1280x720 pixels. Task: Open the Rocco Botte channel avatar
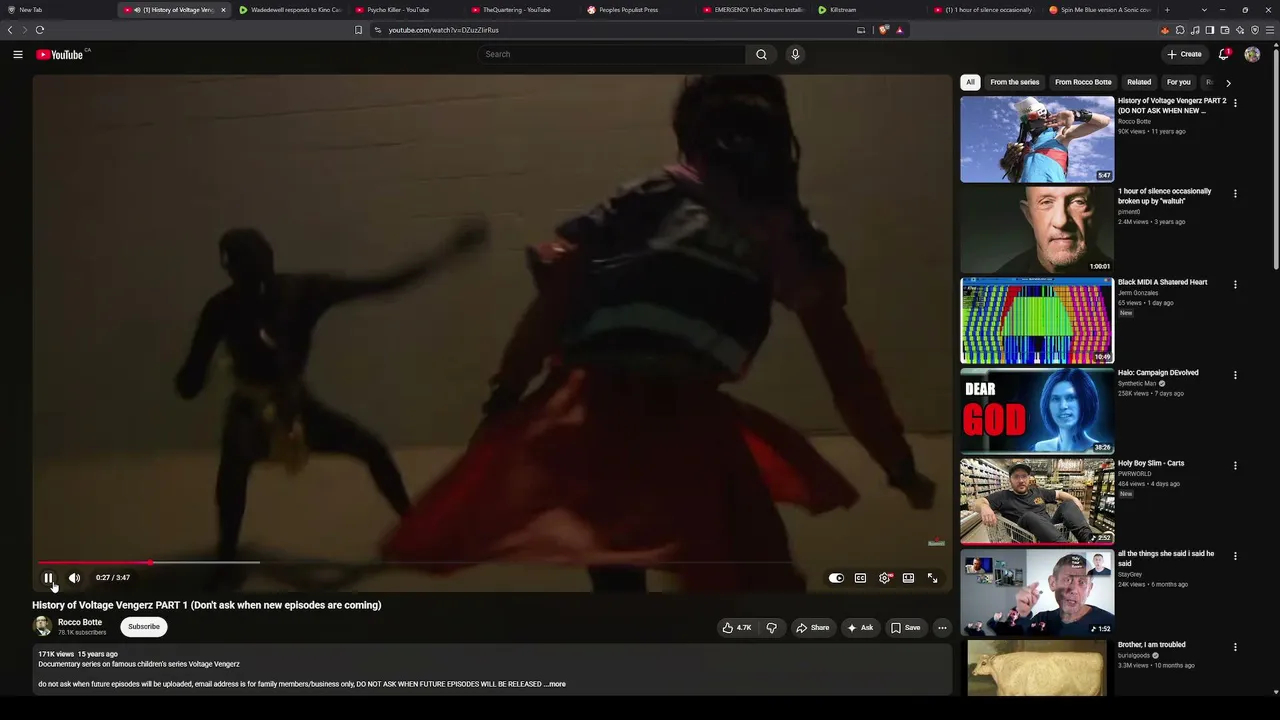(x=42, y=627)
